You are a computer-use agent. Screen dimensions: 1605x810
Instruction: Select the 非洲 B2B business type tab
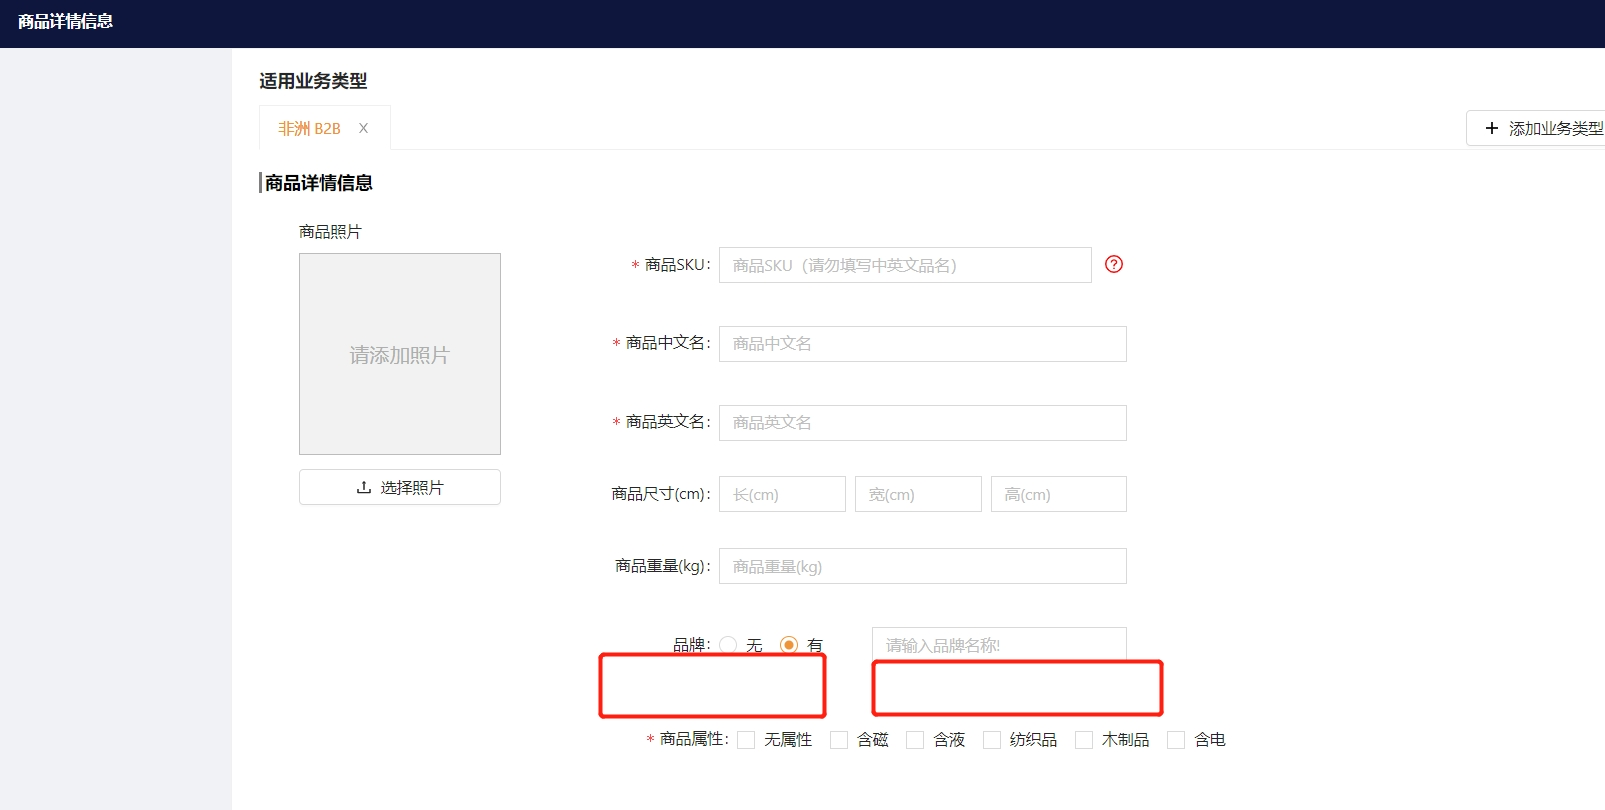coord(309,128)
